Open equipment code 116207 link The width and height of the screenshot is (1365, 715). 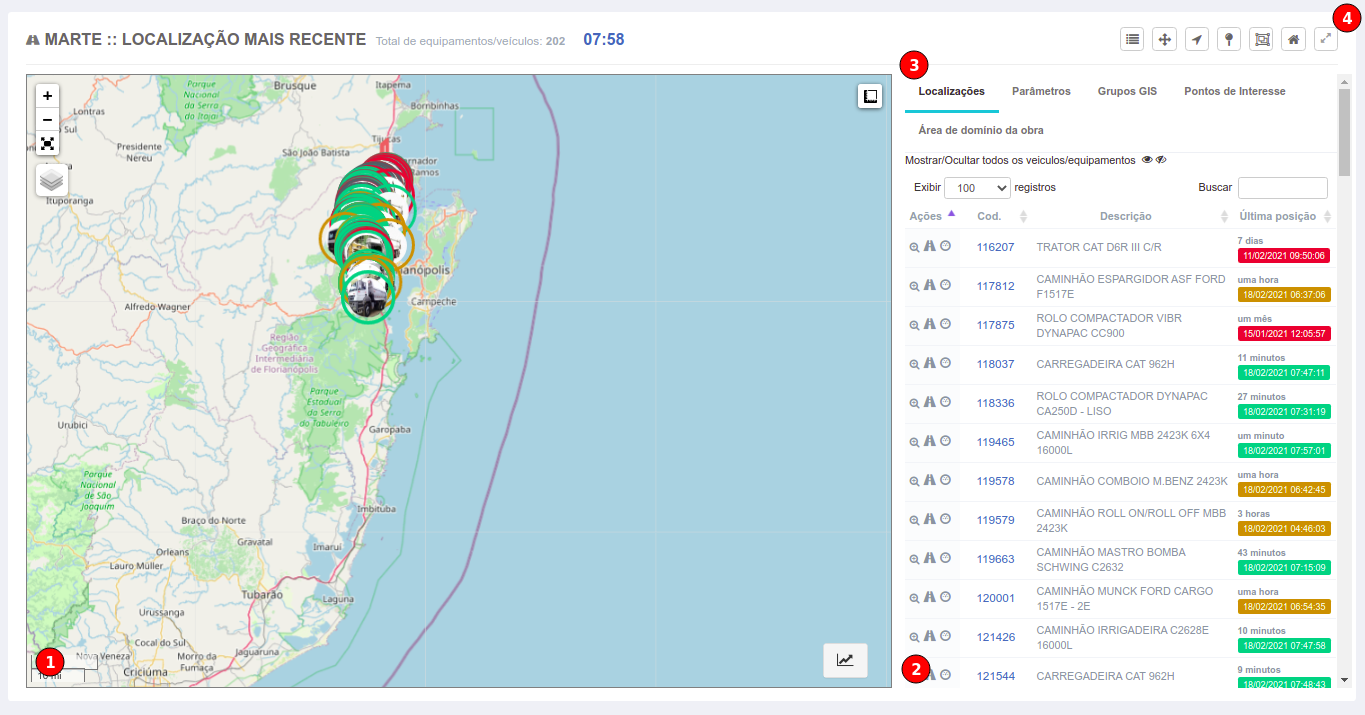click(995, 247)
